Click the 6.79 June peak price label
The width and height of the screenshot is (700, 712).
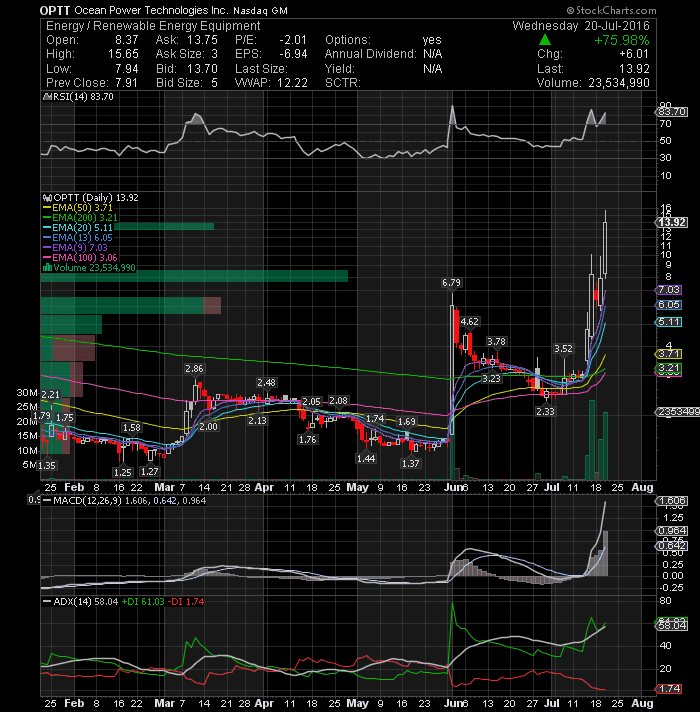(452, 283)
